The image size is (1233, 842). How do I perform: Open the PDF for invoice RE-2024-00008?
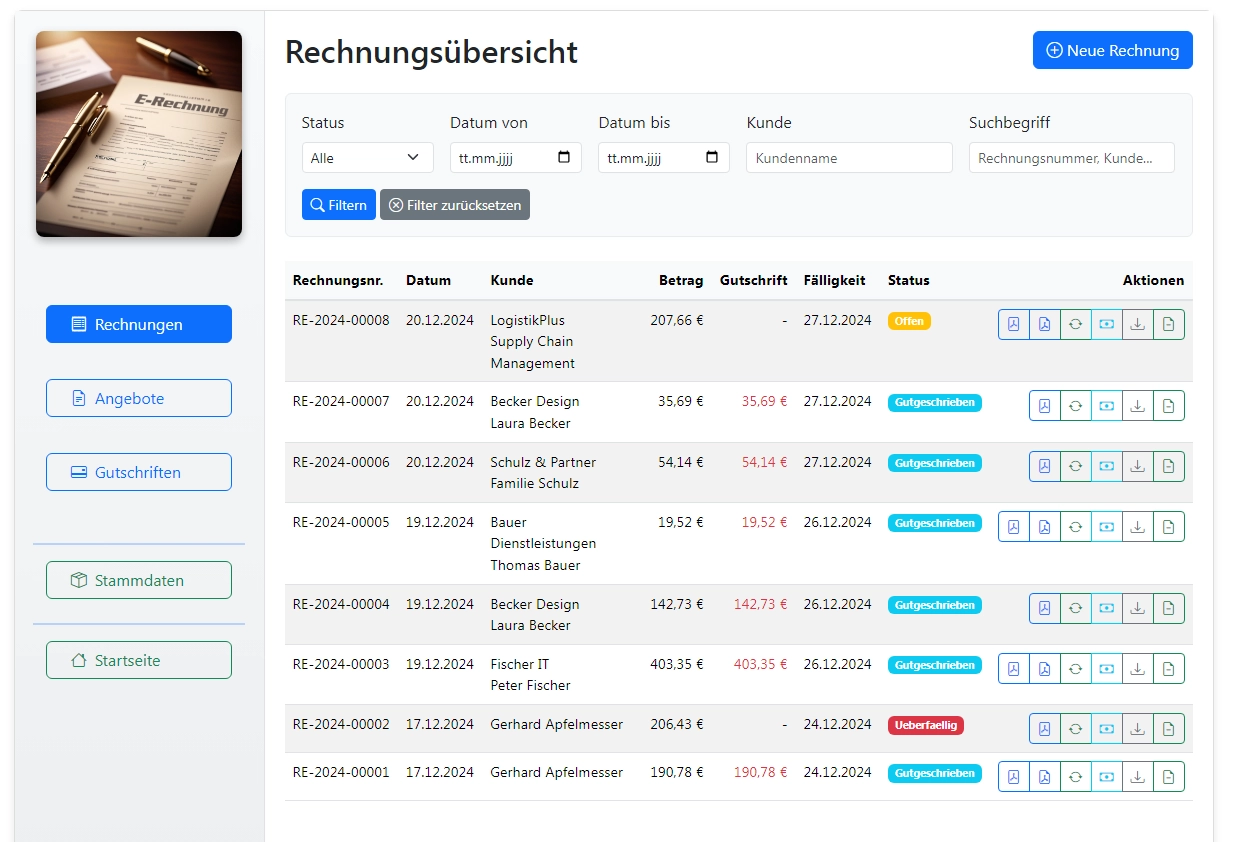coord(1013,324)
